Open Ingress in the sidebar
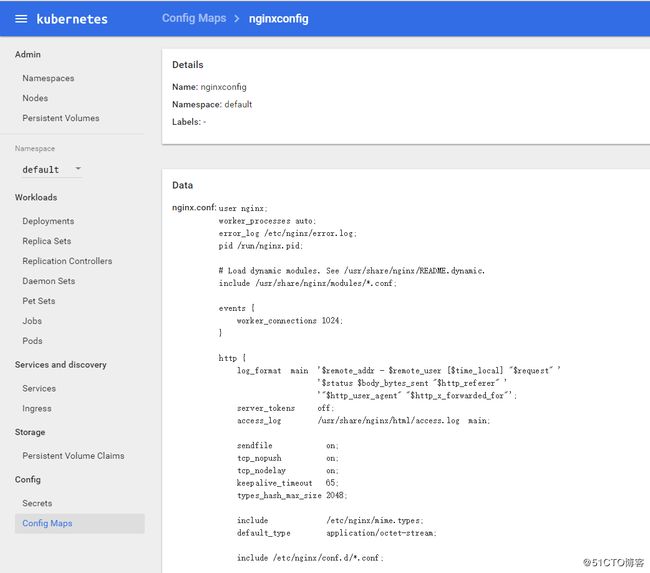650x573 pixels. click(x=37, y=408)
